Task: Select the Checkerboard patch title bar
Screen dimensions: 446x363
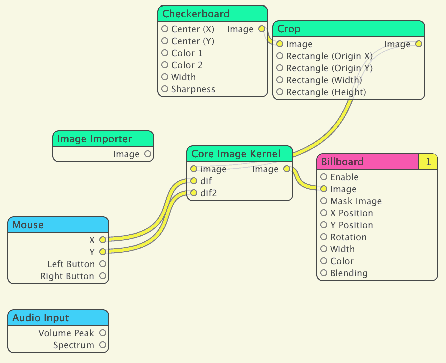Action: [213, 14]
